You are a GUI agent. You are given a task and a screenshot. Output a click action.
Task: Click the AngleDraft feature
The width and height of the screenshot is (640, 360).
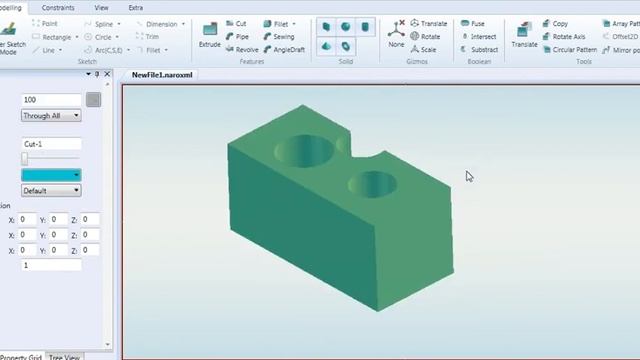pos(284,49)
